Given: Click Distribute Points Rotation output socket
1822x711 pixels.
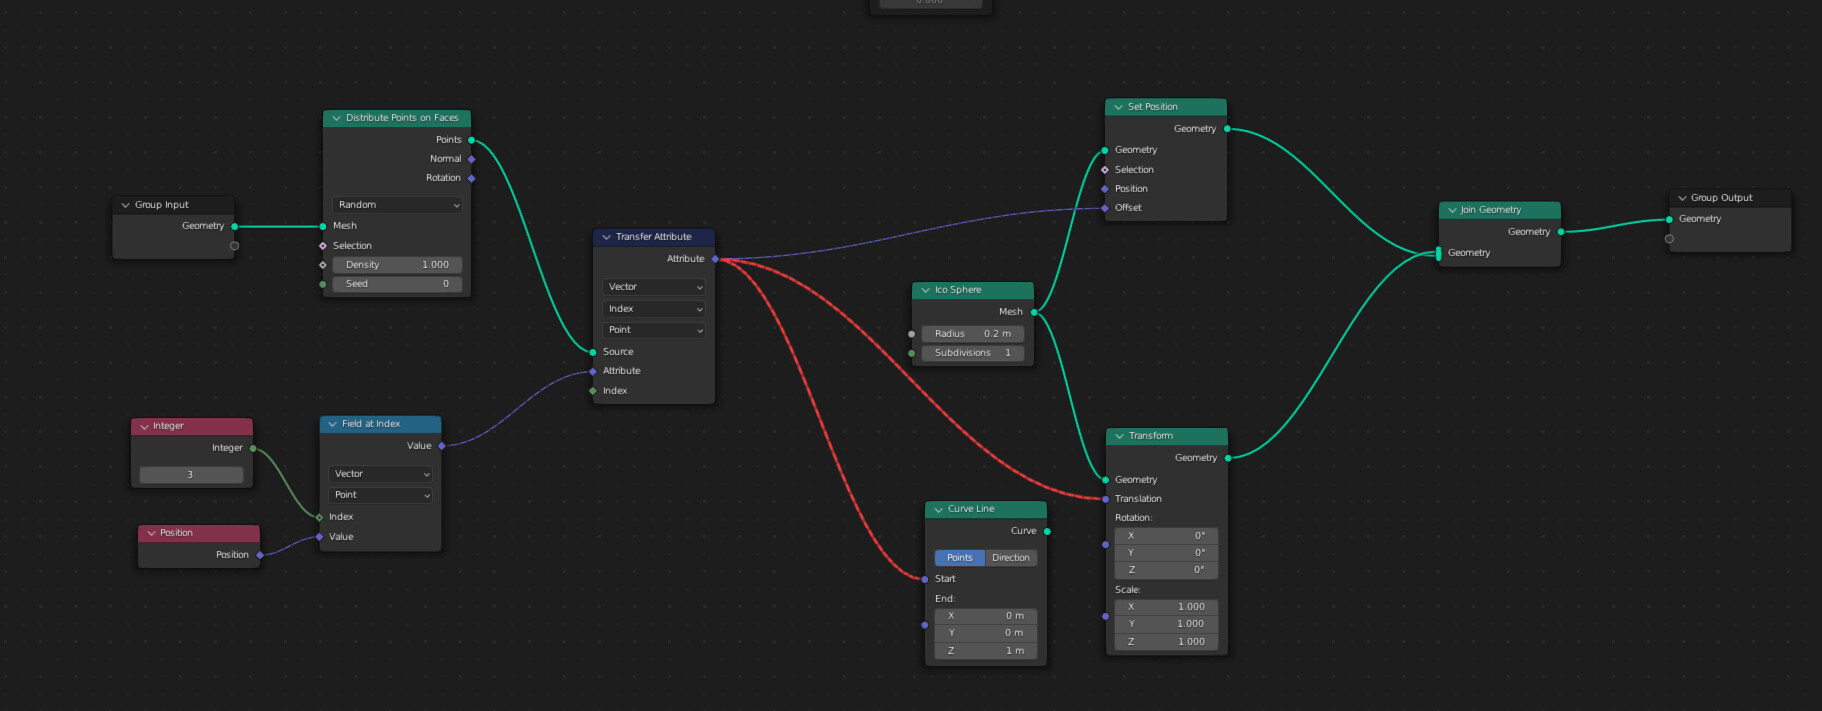Looking at the screenshot, I should pyautogui.click(x=472, y=178).
